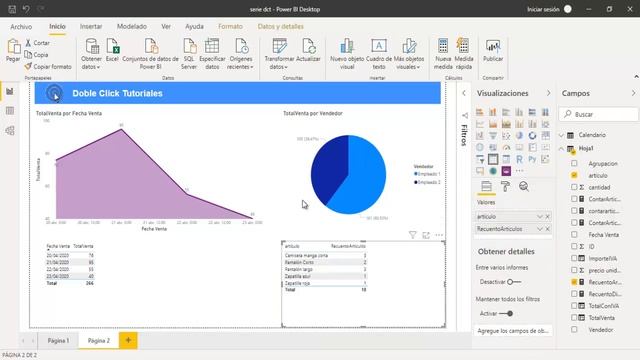Switch to Página 1 tab

click(58, 340)
